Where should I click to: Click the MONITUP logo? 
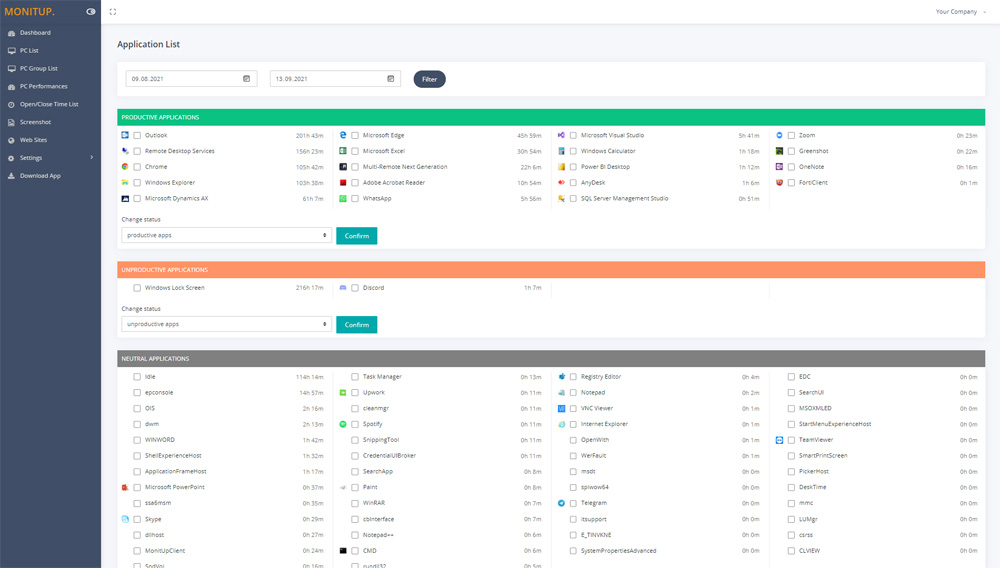coord(29,11)
